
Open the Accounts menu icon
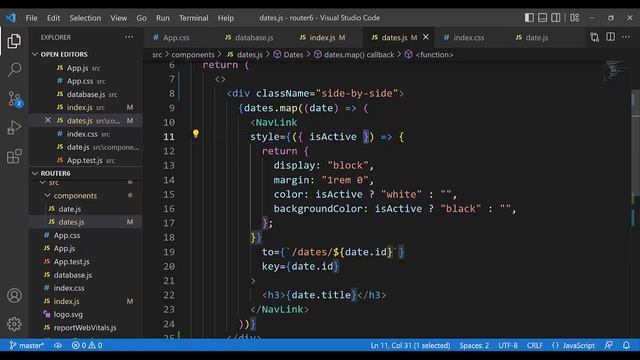14,295
